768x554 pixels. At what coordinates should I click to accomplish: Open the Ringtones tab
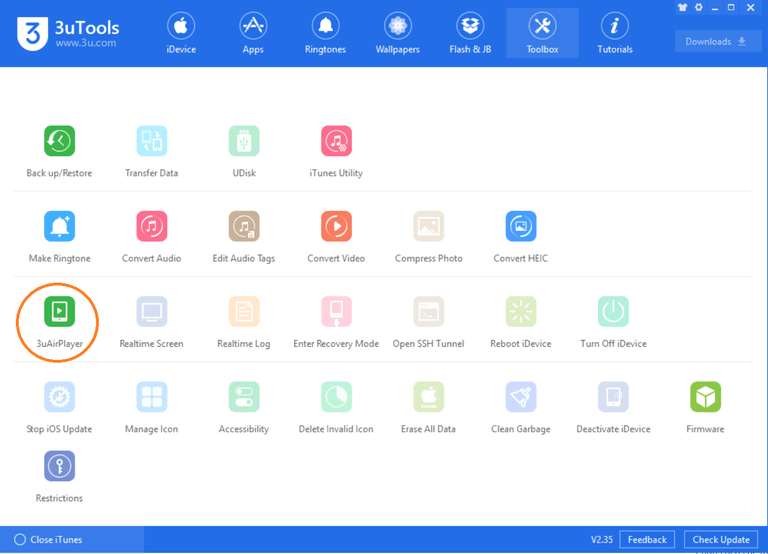[325, 33]
